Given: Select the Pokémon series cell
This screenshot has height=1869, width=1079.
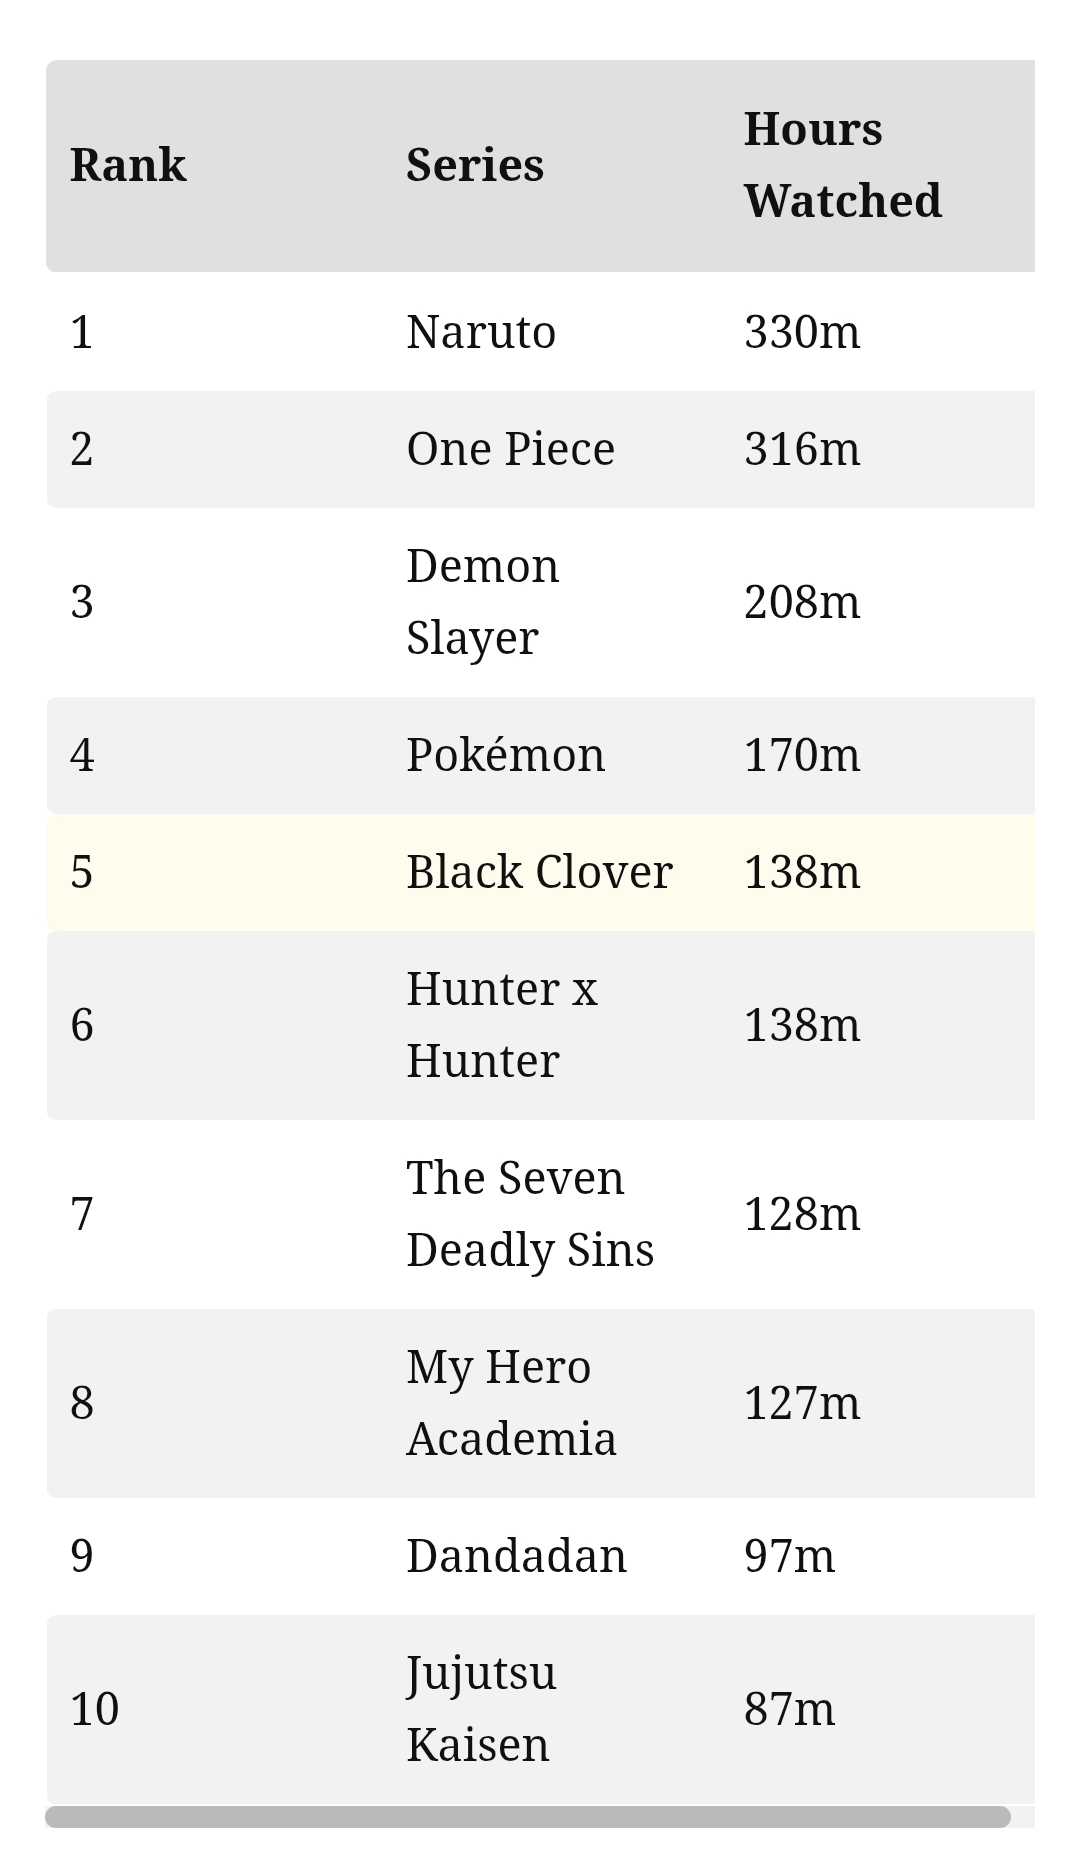Looking at the screenshot, I should point(505,755).
